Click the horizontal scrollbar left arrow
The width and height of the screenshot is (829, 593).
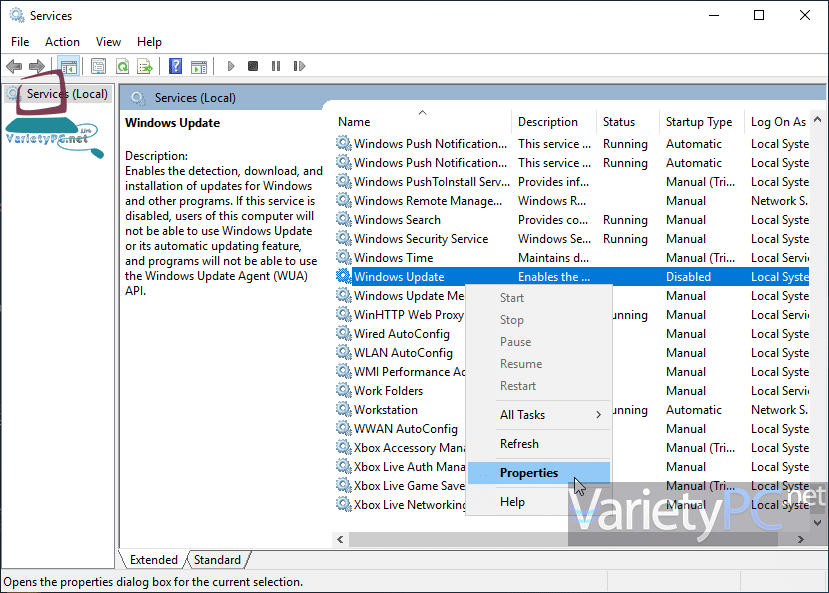(x=340, y=539)
